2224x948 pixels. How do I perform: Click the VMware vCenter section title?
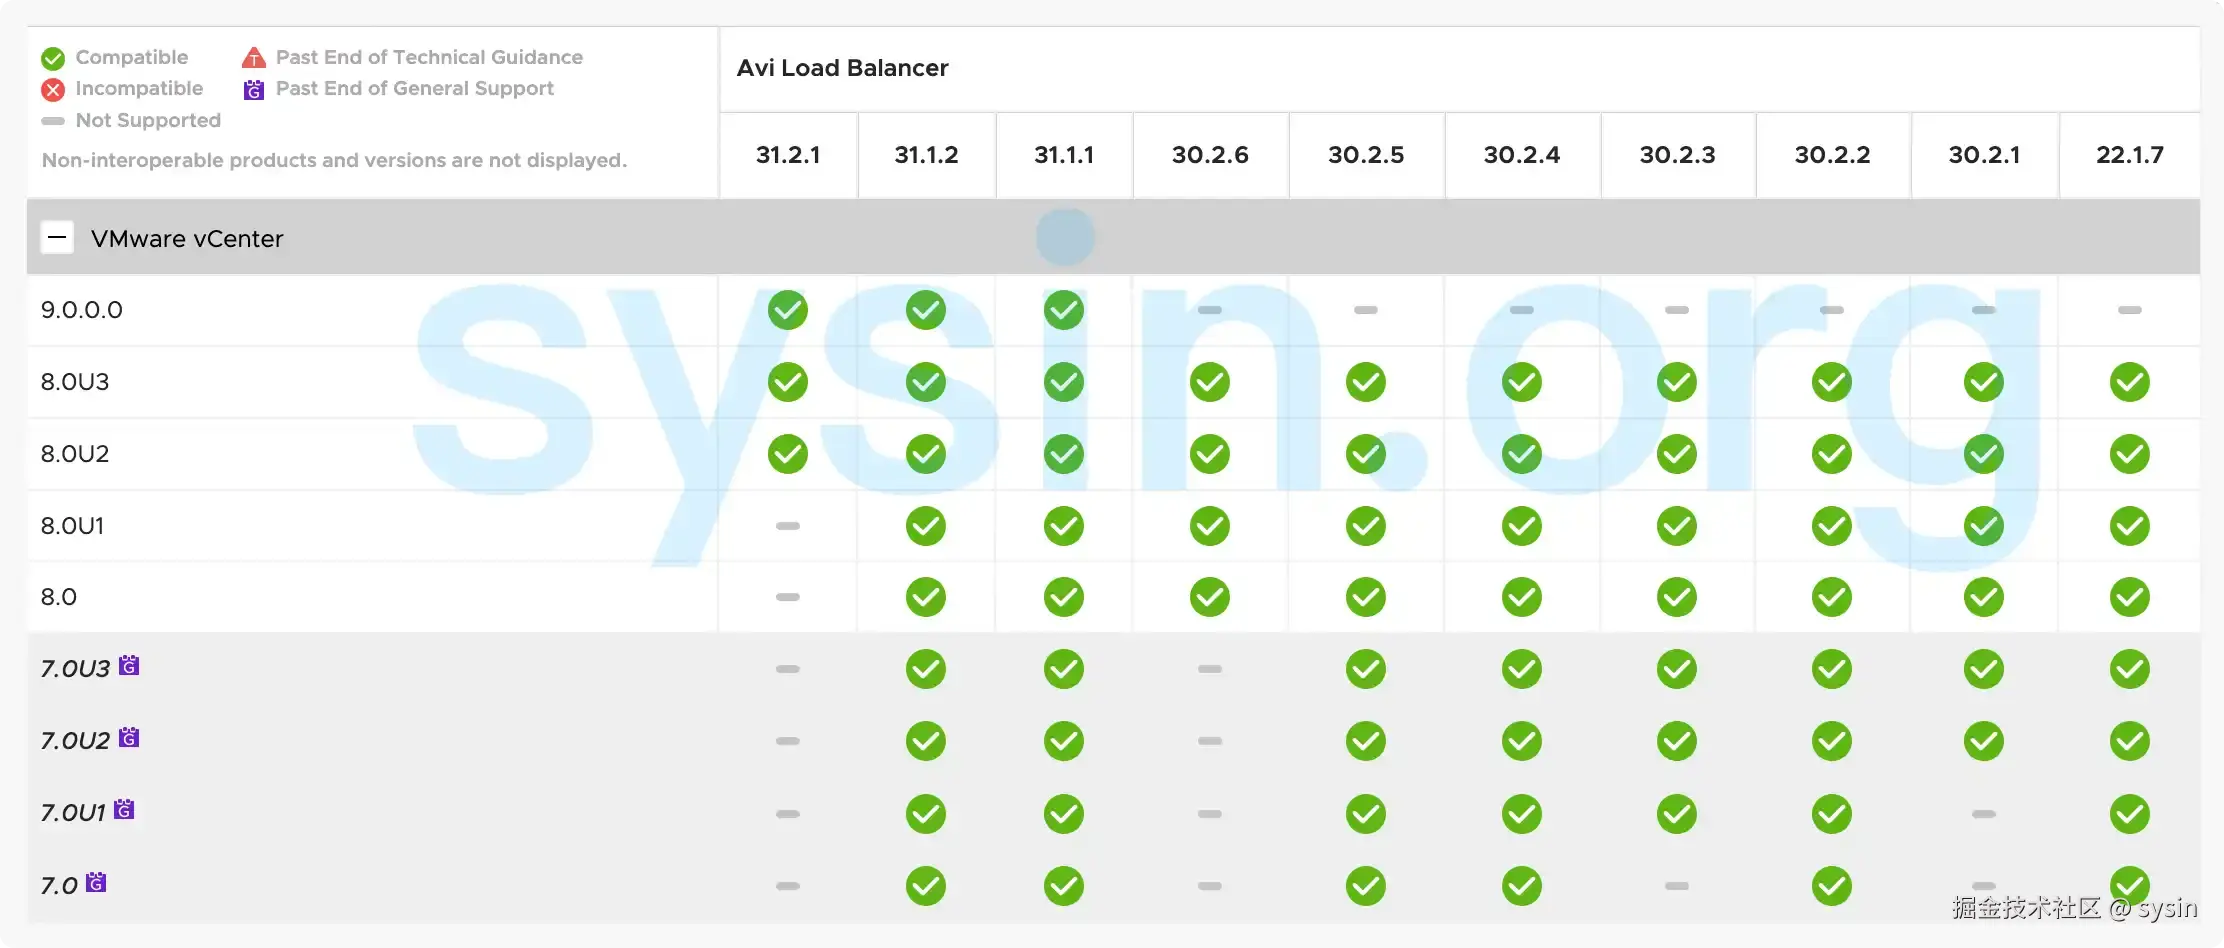tap(187, 239)
